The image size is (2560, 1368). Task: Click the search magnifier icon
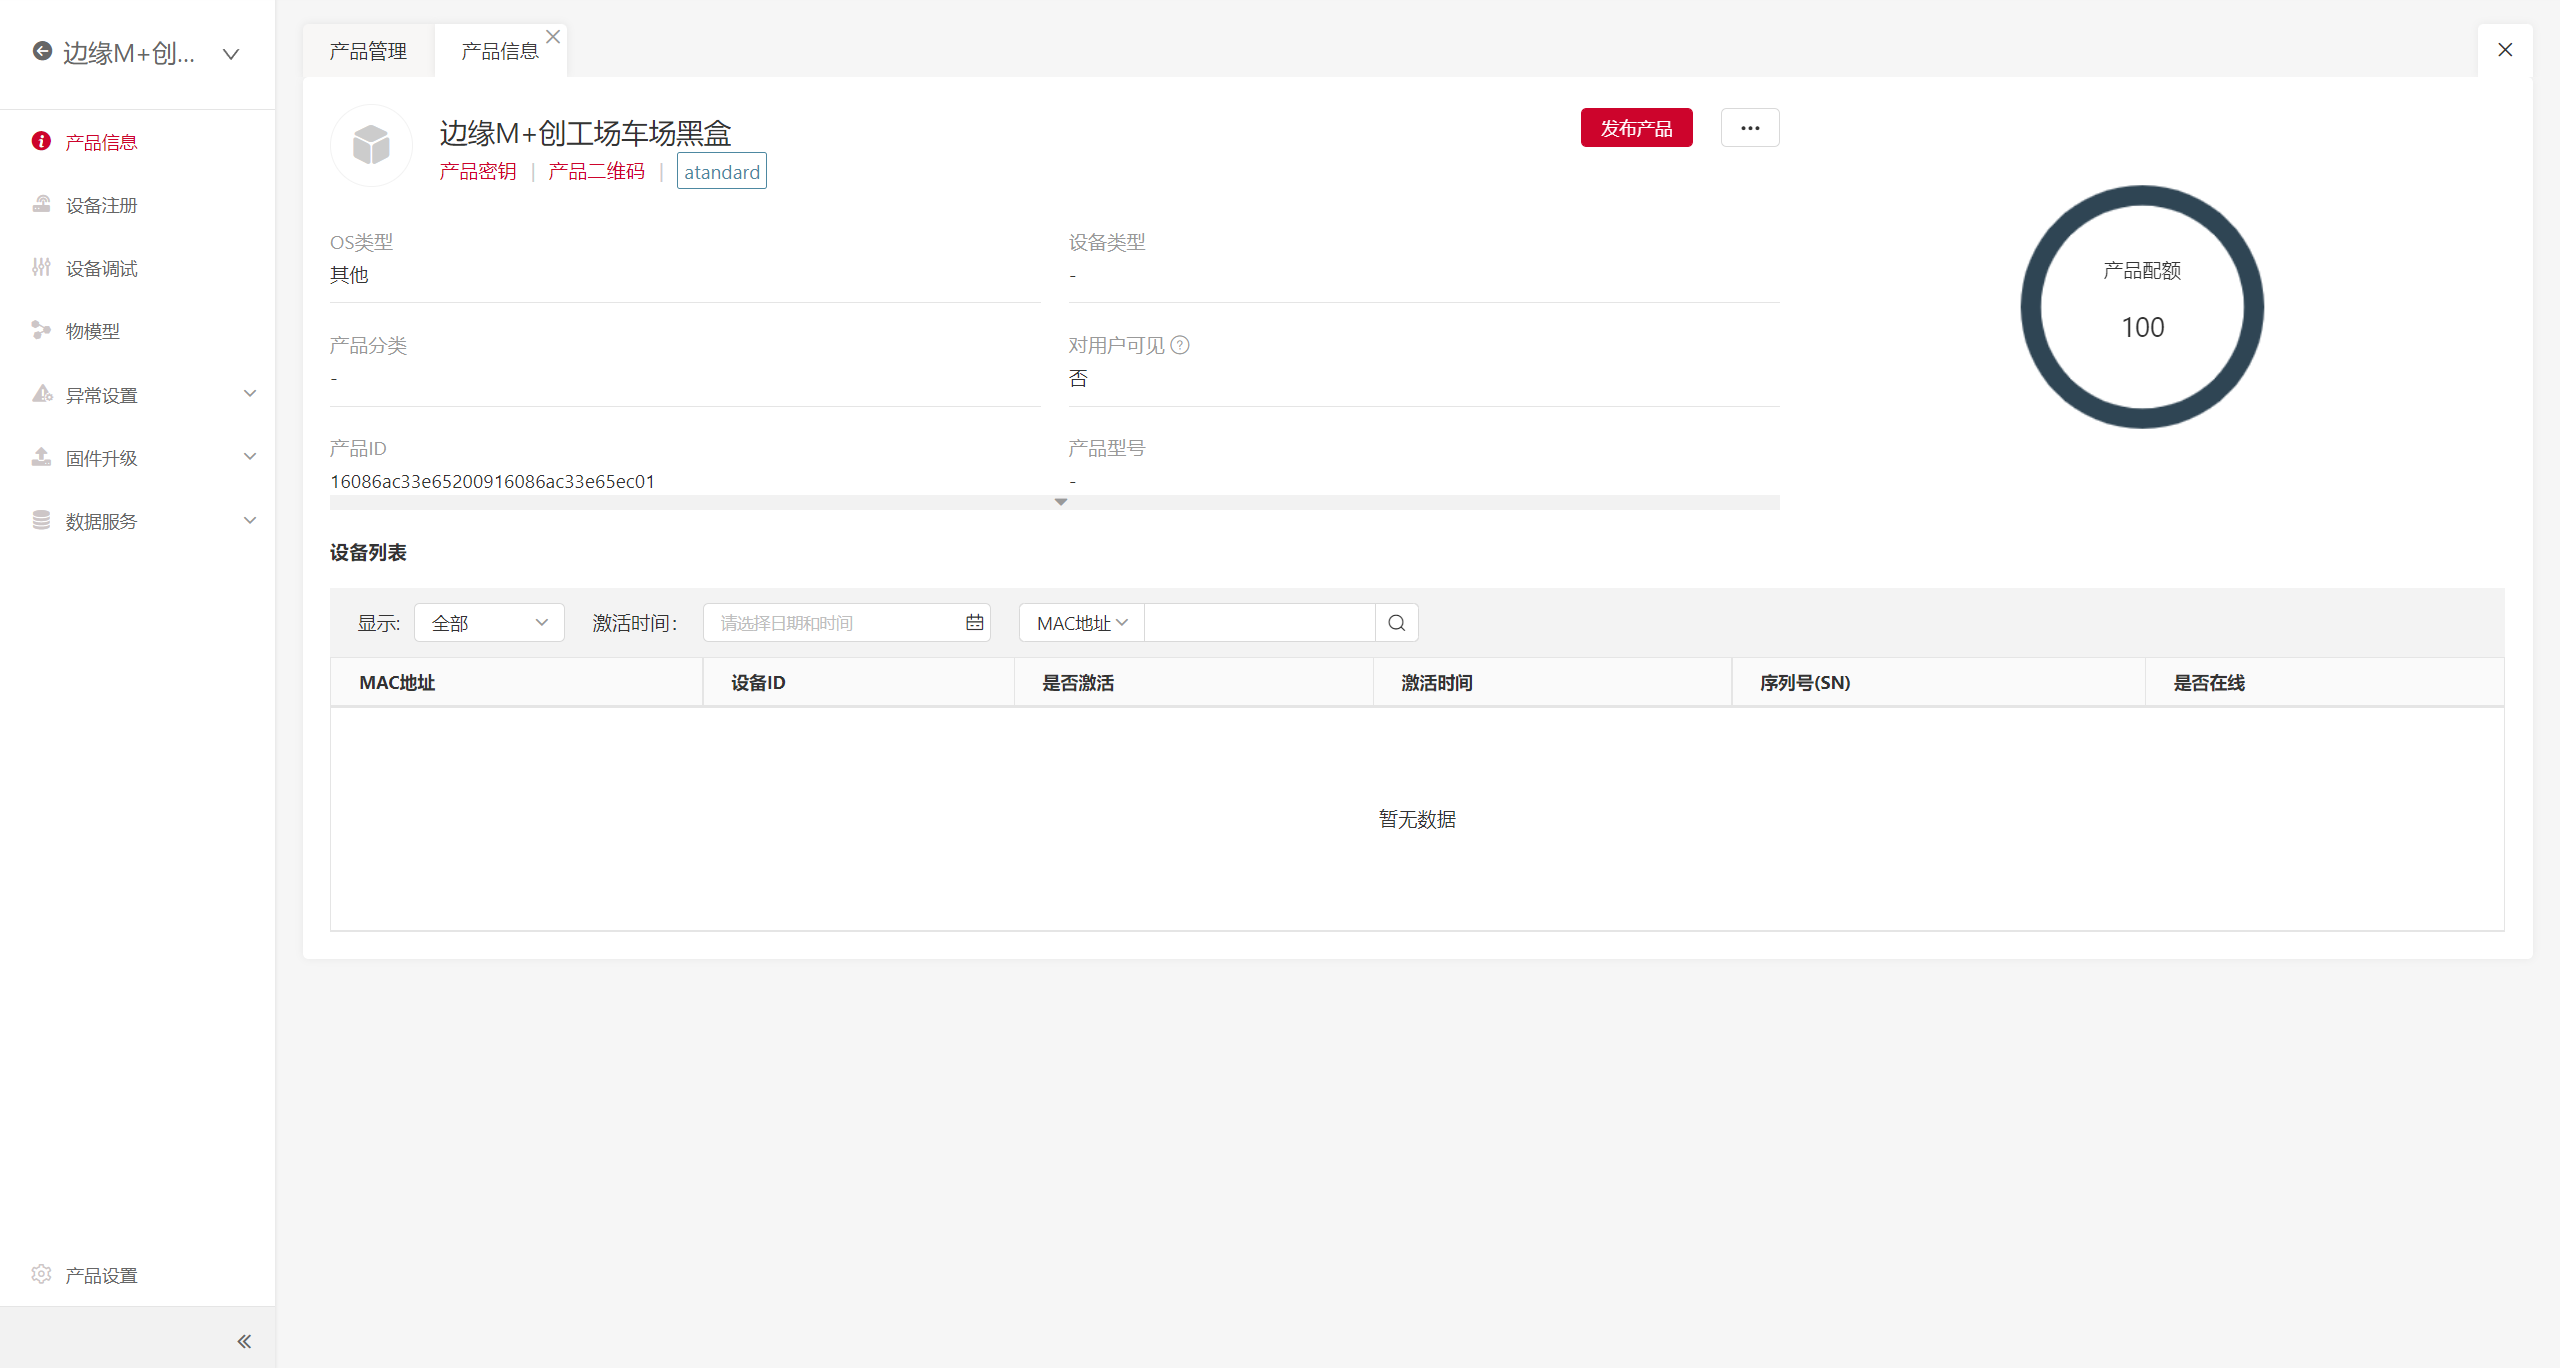pyautogui.click(x=1396, y=623)
